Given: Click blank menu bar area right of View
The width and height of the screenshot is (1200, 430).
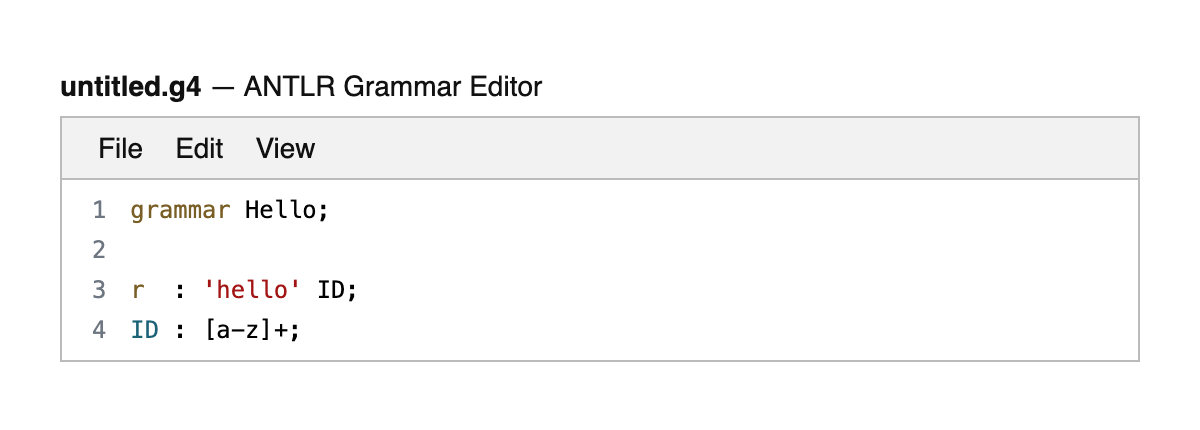Looking at the screenshot, I should click(700, 149).
